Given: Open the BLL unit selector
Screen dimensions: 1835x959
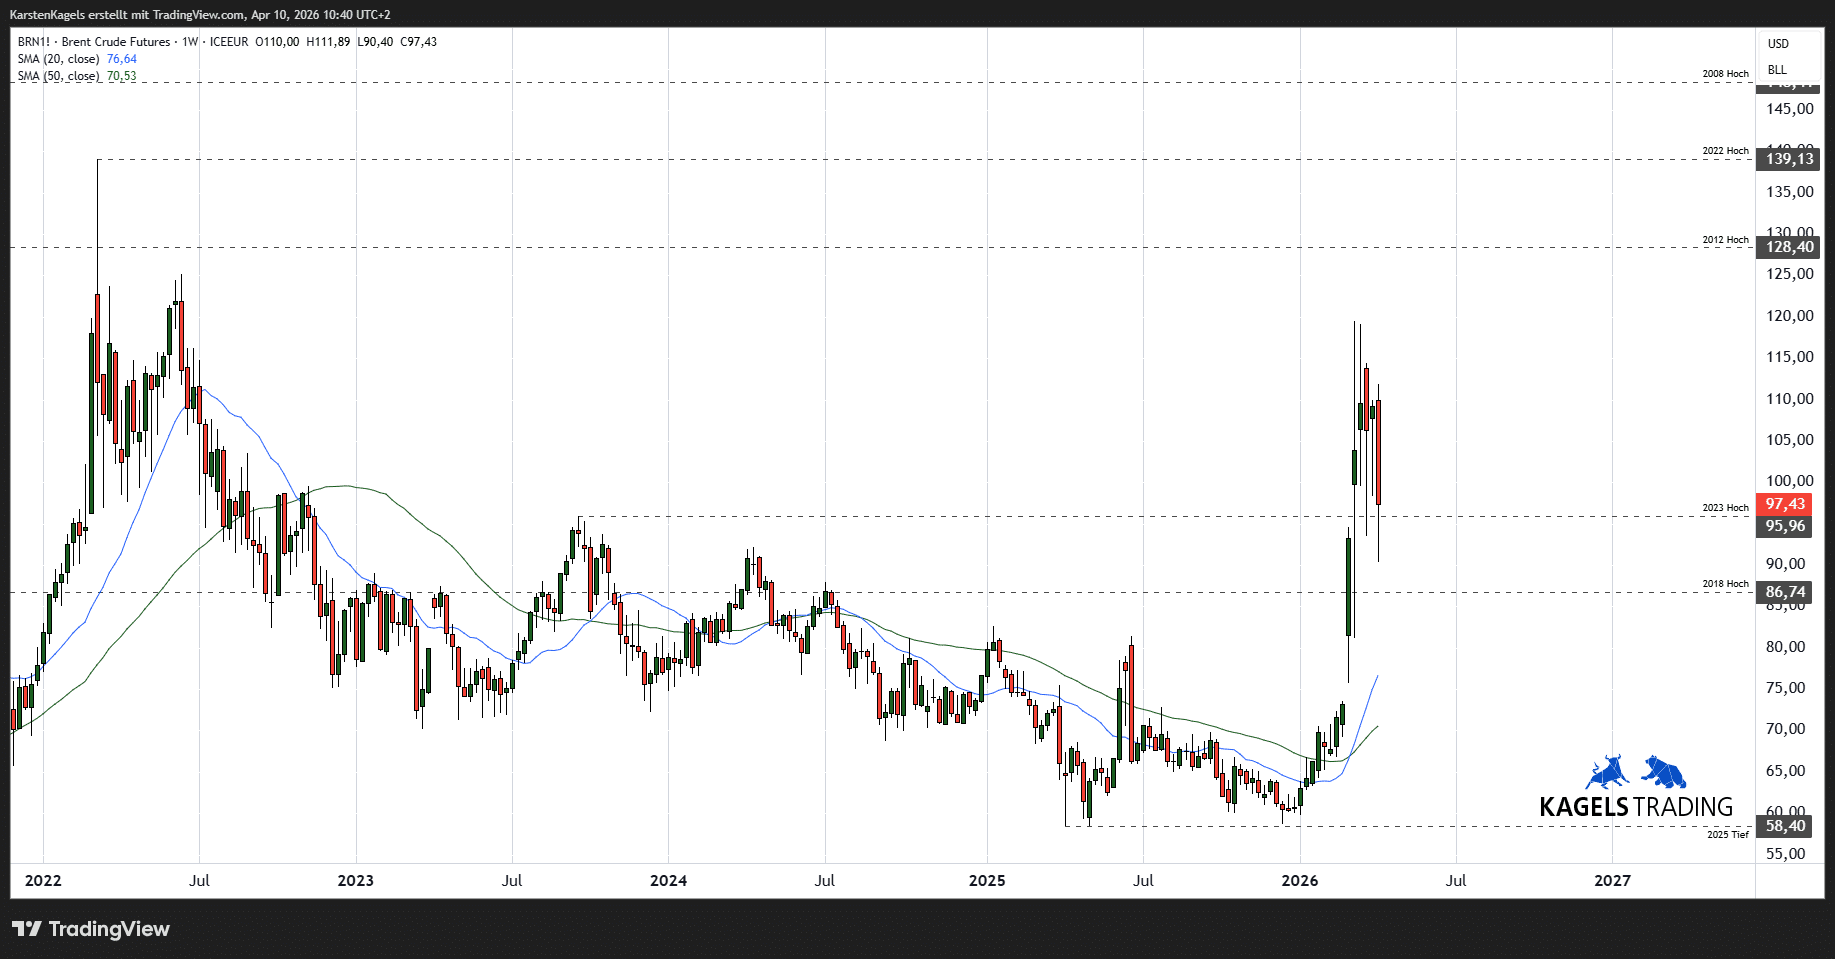Looking at the screenshot, I should point(1777,70).
